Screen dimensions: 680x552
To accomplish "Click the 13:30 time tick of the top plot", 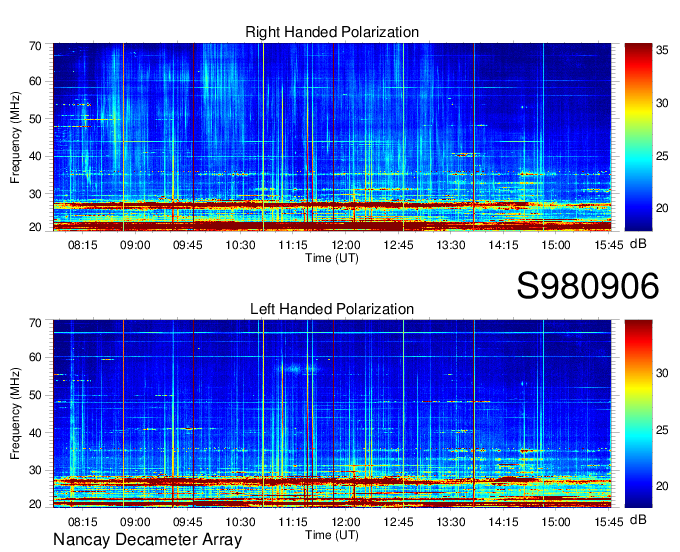I will coord(451,245).
